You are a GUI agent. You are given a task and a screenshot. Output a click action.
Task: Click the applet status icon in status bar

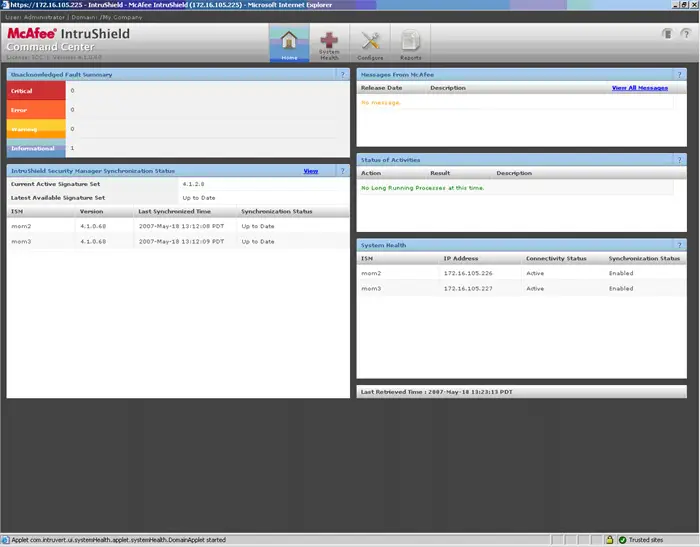coord(5,540)
